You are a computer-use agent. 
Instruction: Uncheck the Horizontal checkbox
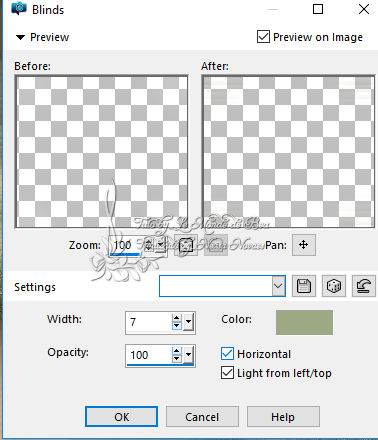tap(227, 354)
